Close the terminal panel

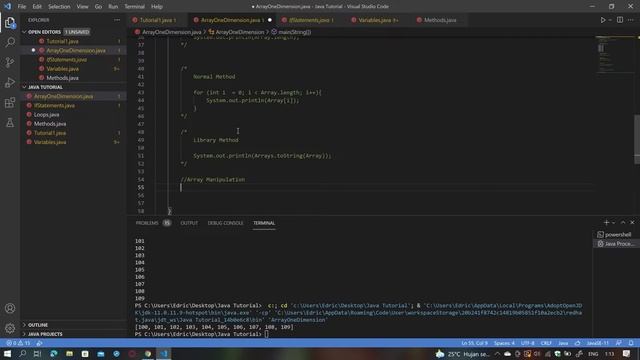[632, 222]
